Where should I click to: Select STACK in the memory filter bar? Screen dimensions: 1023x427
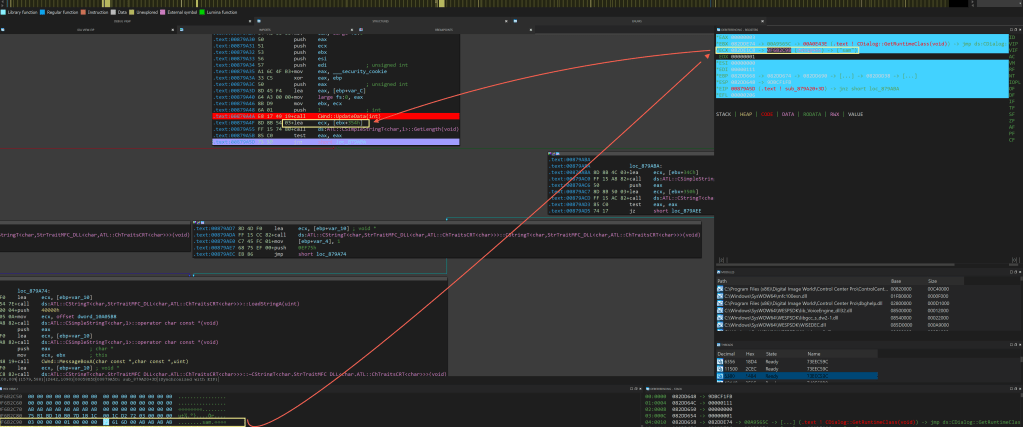(725, 115)
